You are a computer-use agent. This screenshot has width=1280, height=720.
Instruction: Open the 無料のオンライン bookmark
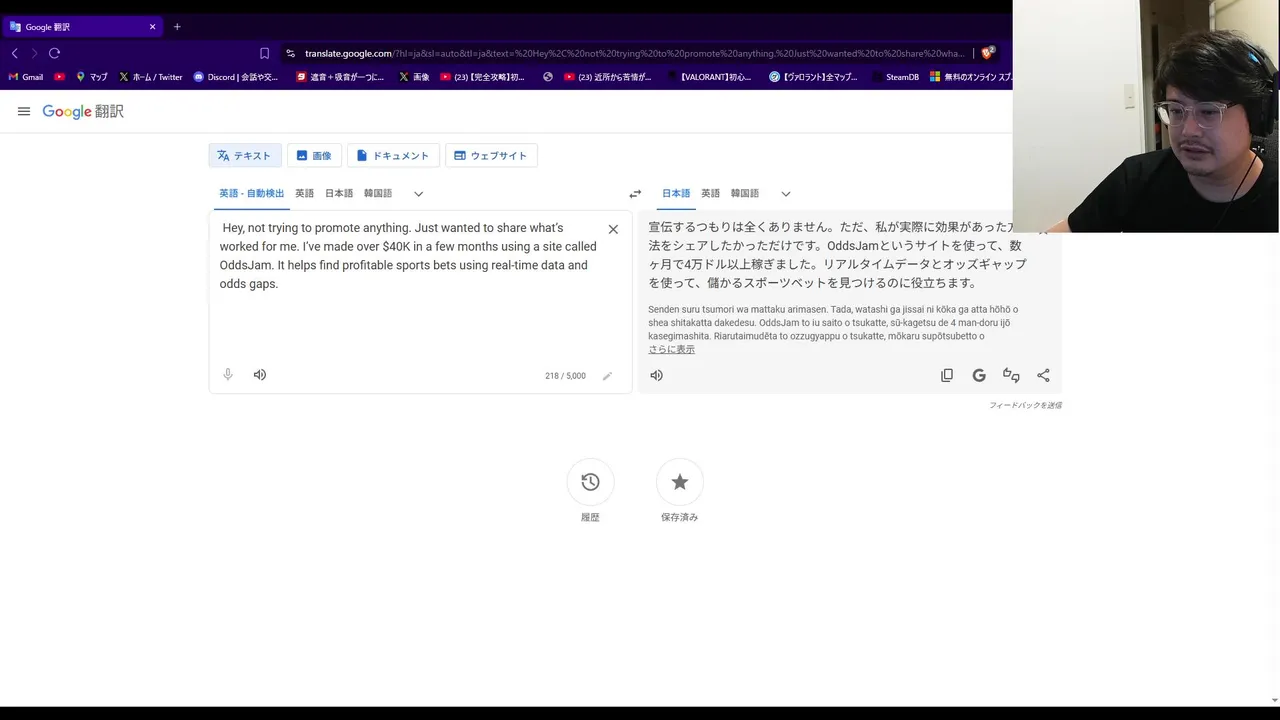pyautogui.click(x=970, y=77)
